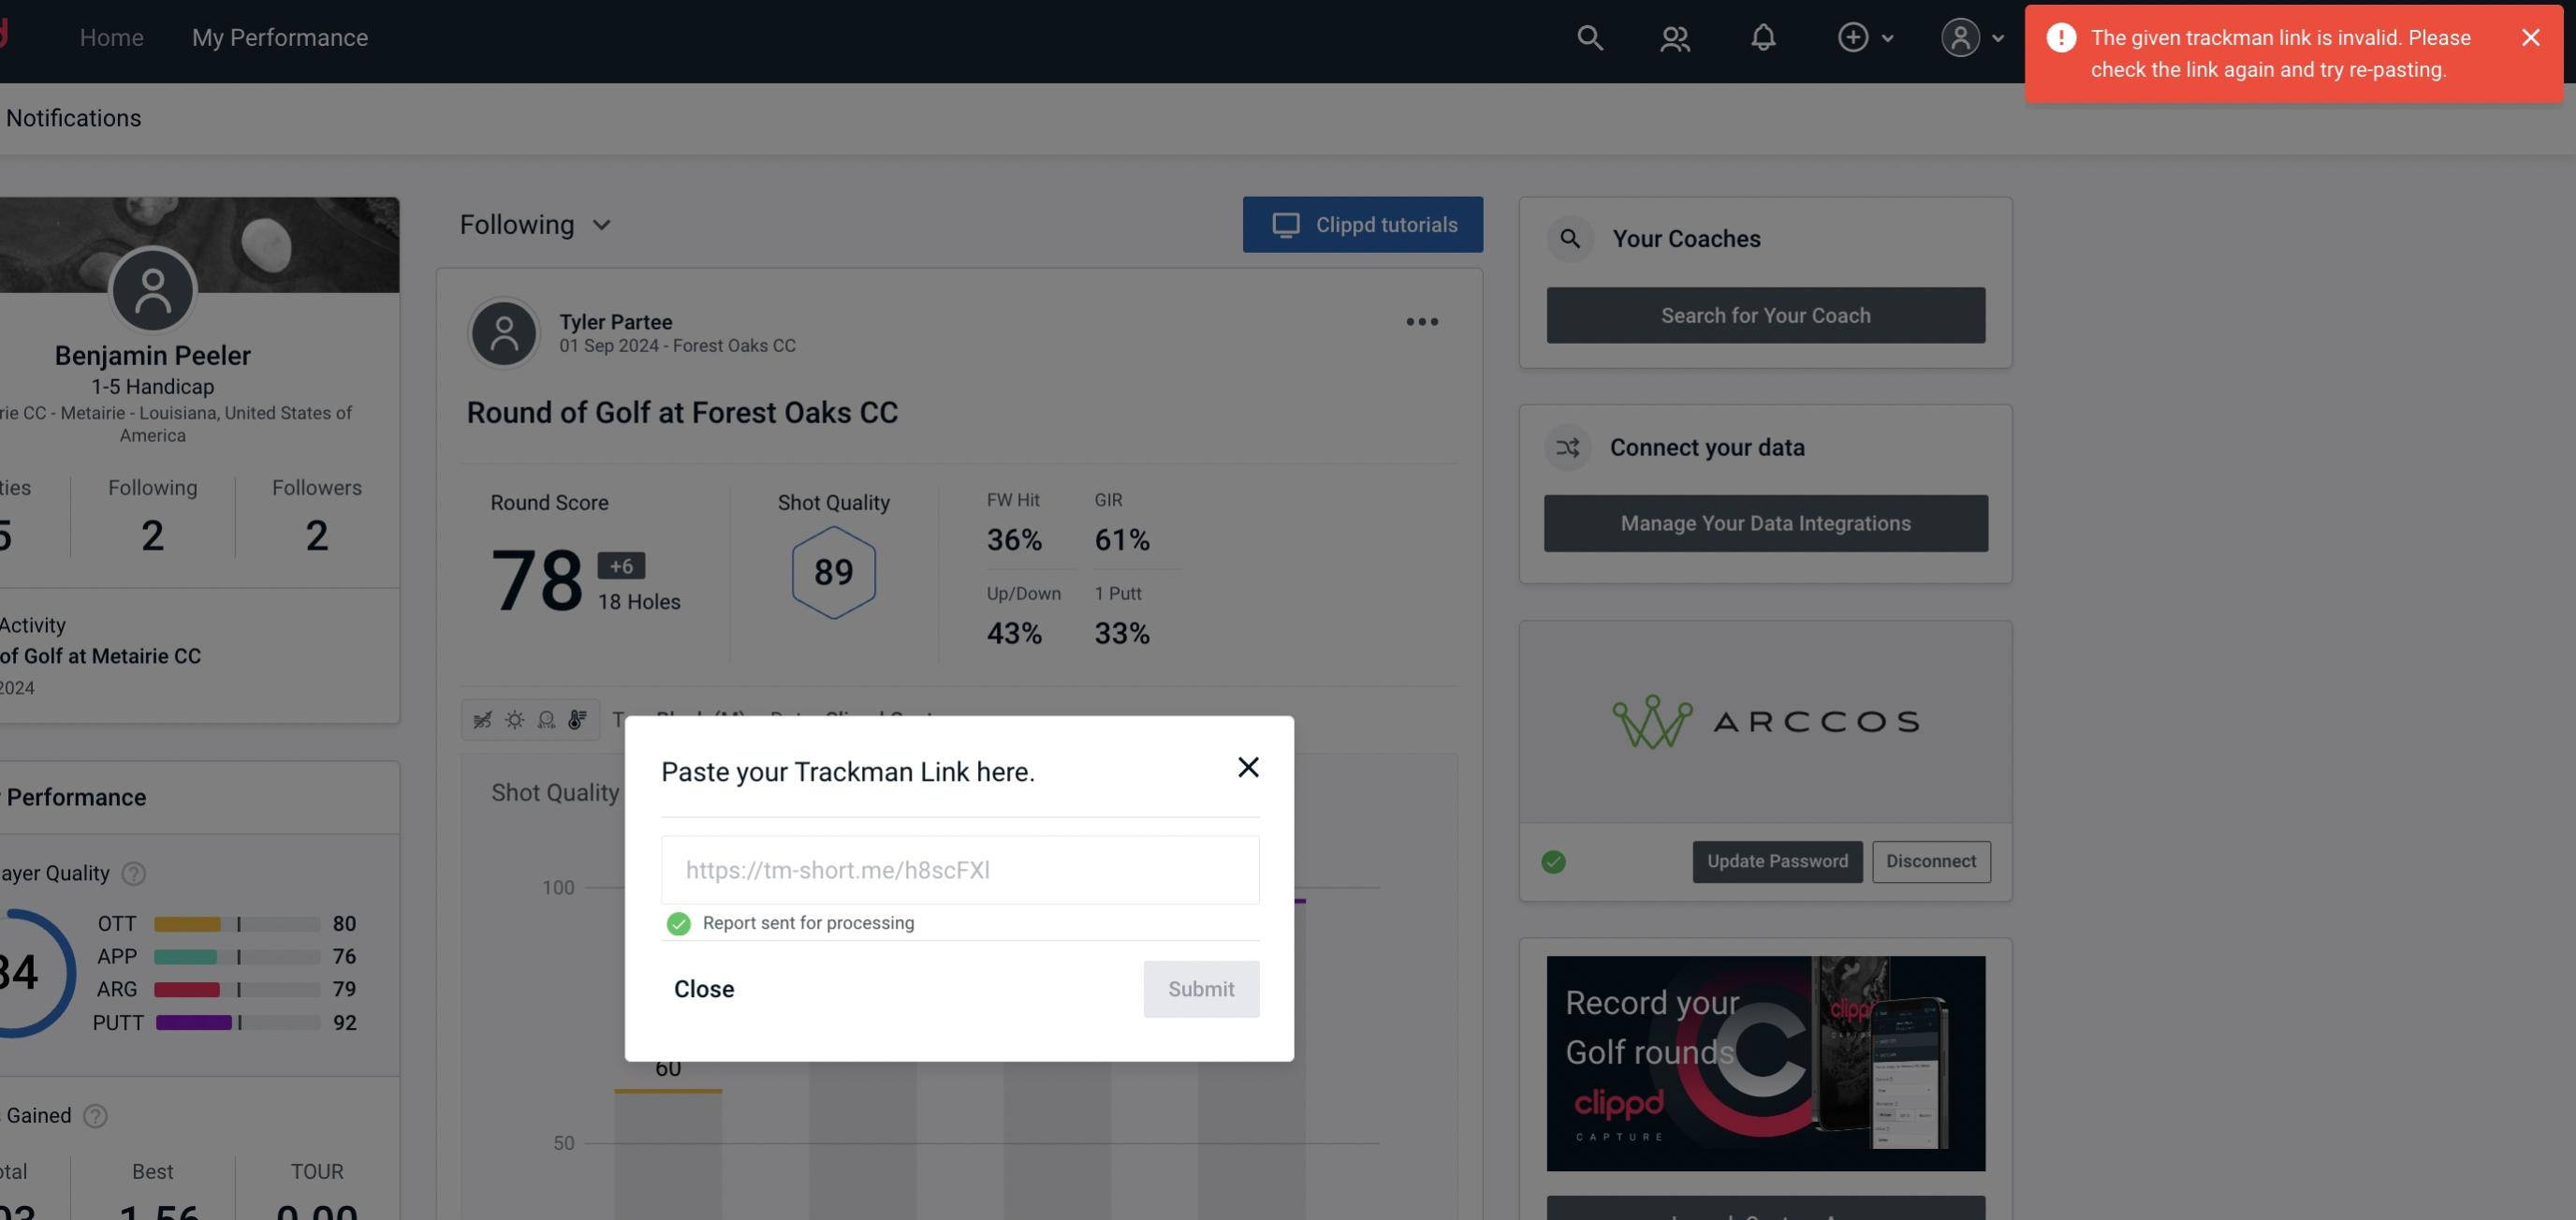Image resolution: width=2576 pixels, height=1220 pixels.
Task: Select the Home menu tab
Action: [x=111, y=37]
